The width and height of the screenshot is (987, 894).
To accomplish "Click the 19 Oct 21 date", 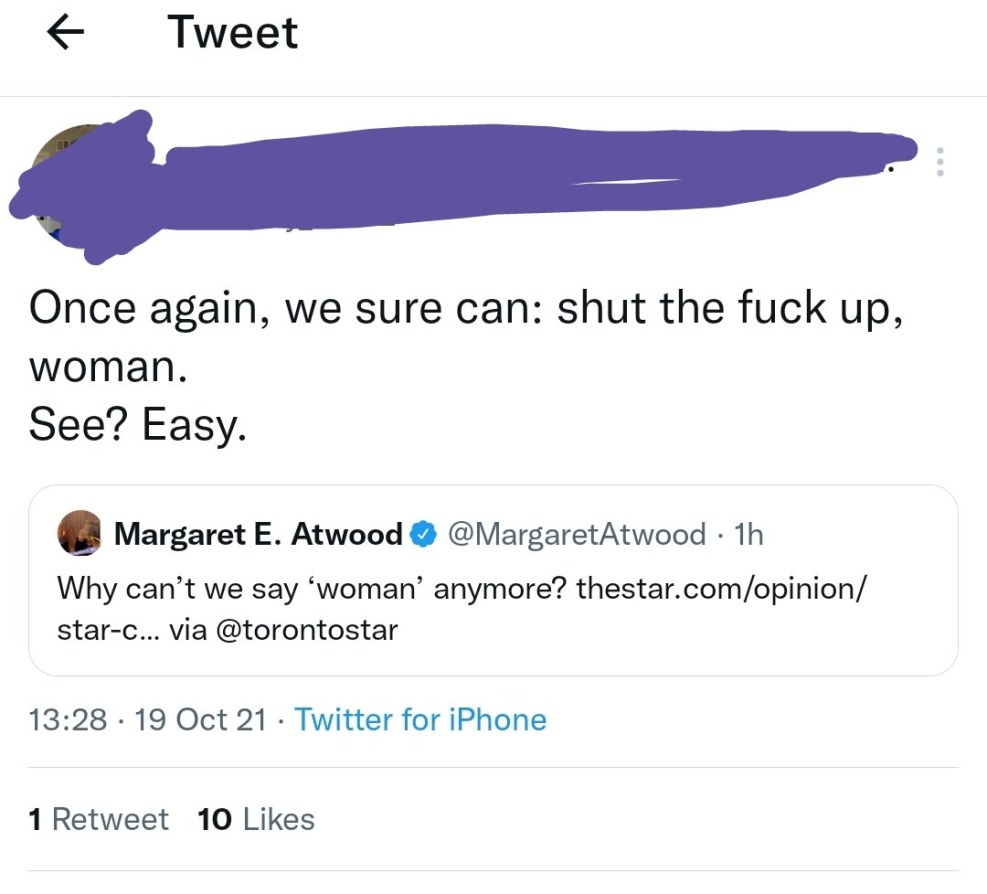I will click(202, 720).
